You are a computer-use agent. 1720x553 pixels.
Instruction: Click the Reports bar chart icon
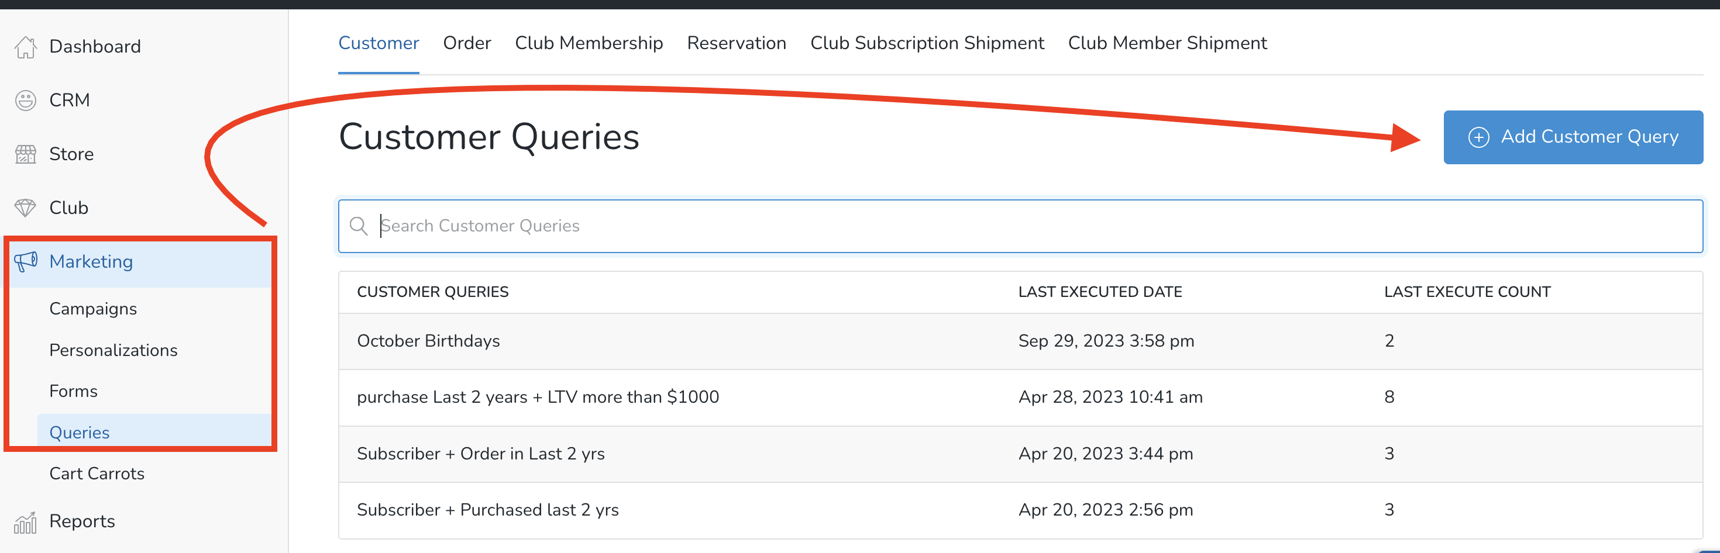[26, 522]
